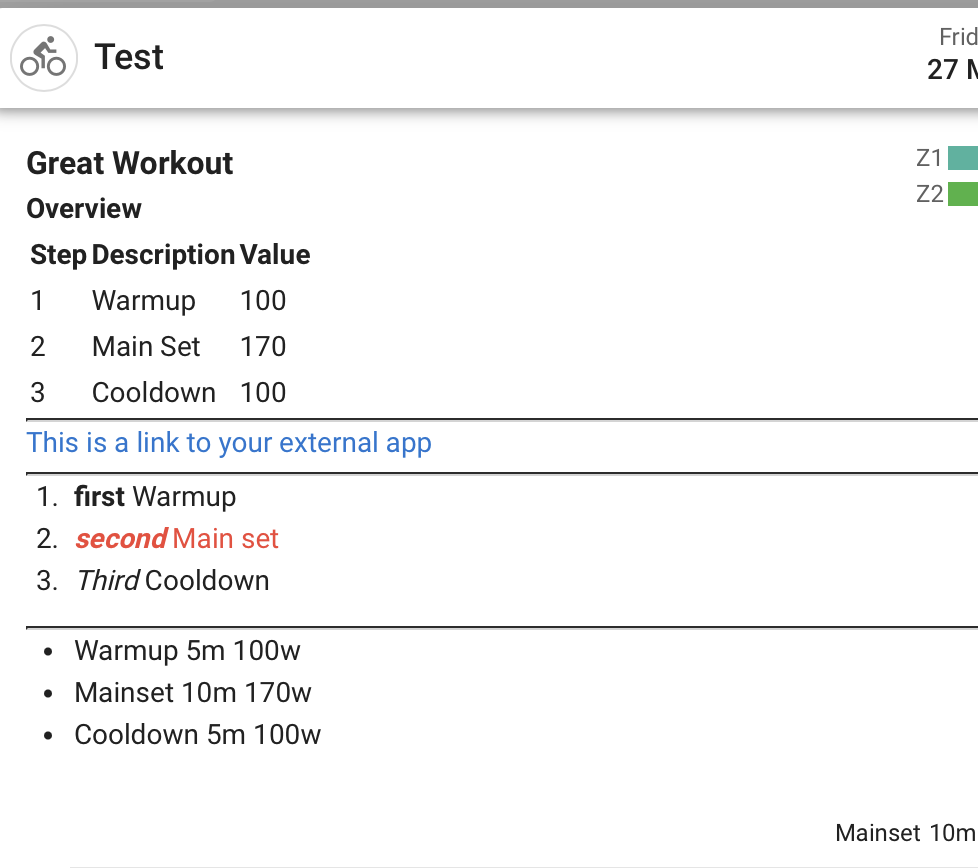The image size is (978, 868).
Task: Click the Value column header
Action: [275, 255]
